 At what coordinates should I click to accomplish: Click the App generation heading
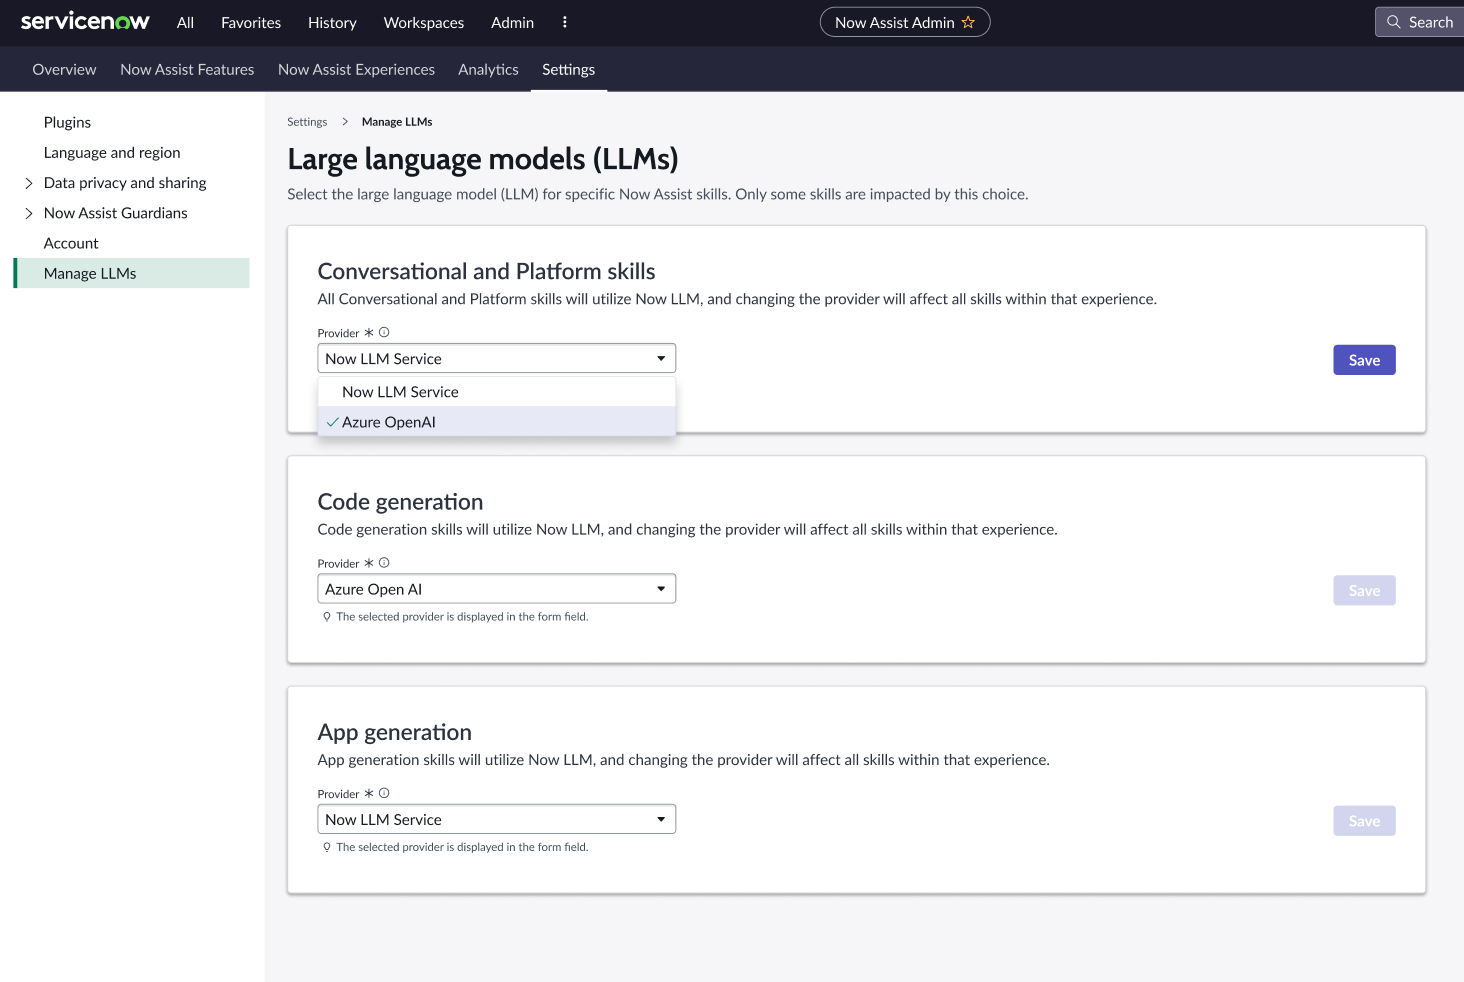point(394,732)
